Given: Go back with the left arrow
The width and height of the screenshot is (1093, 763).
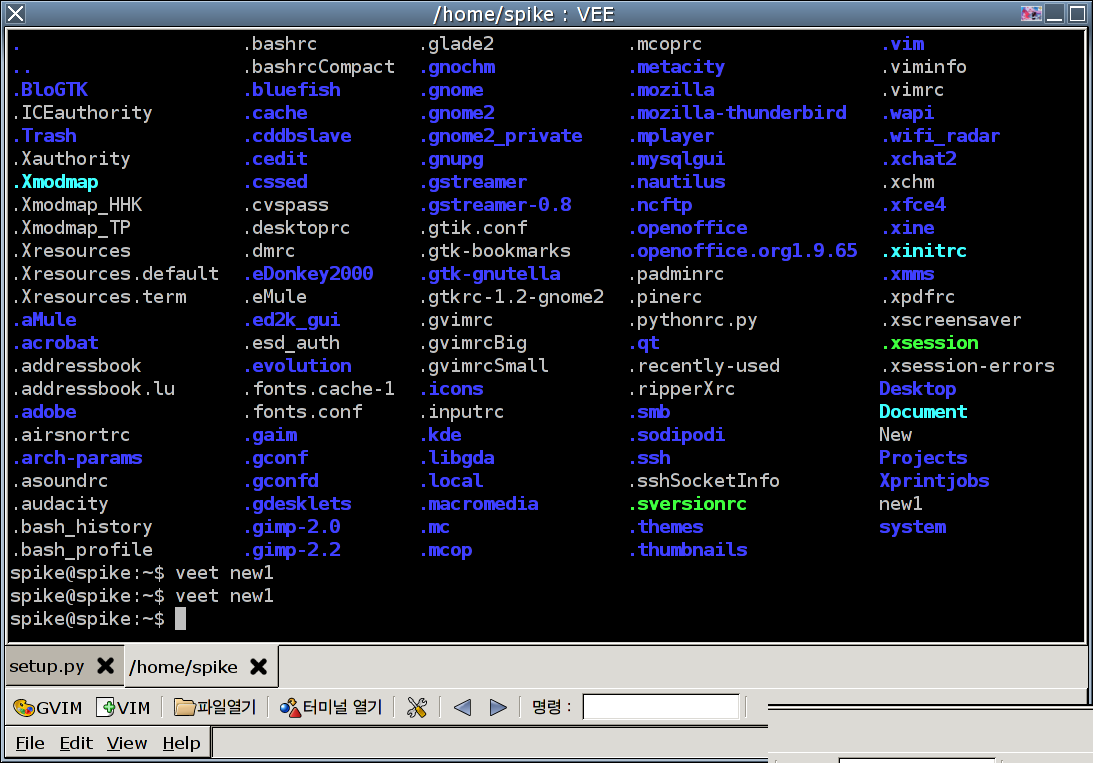Looking at the screenshot, I should (462, 708).
